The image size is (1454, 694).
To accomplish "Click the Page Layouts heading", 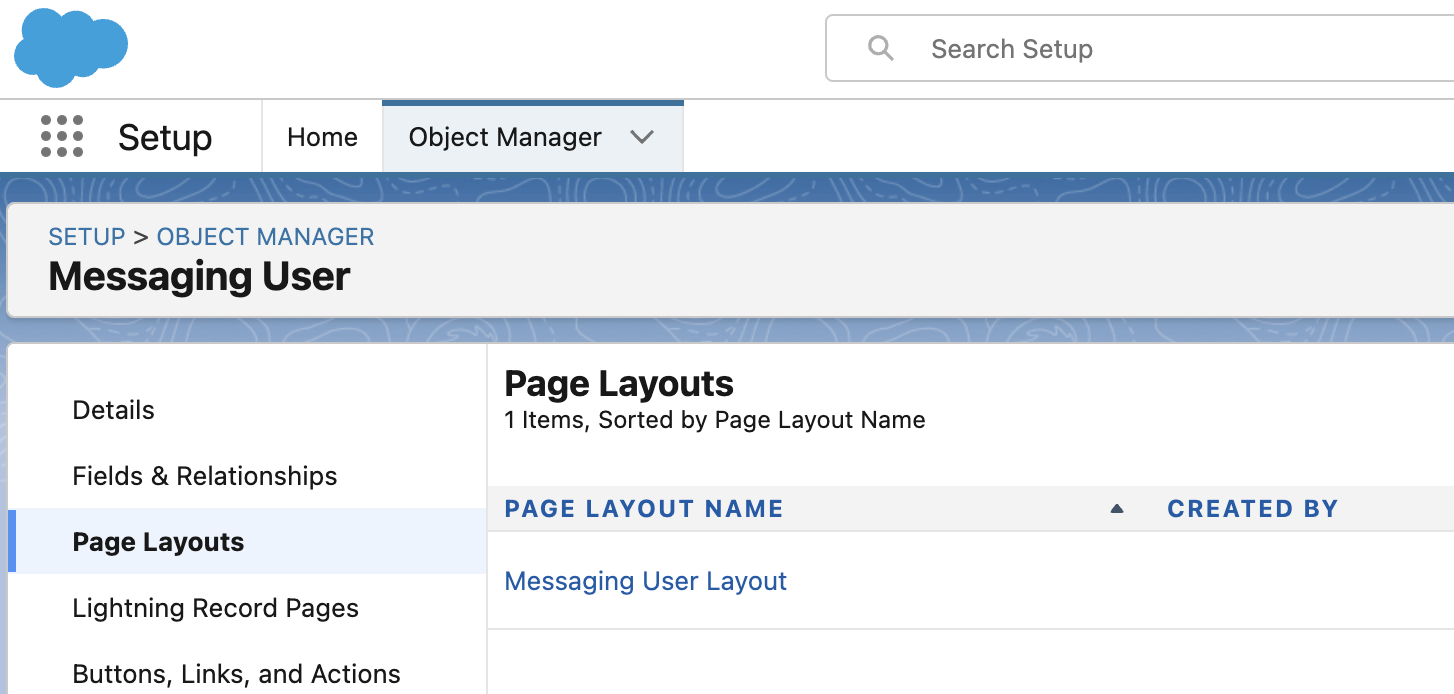I will coord(619,384).
